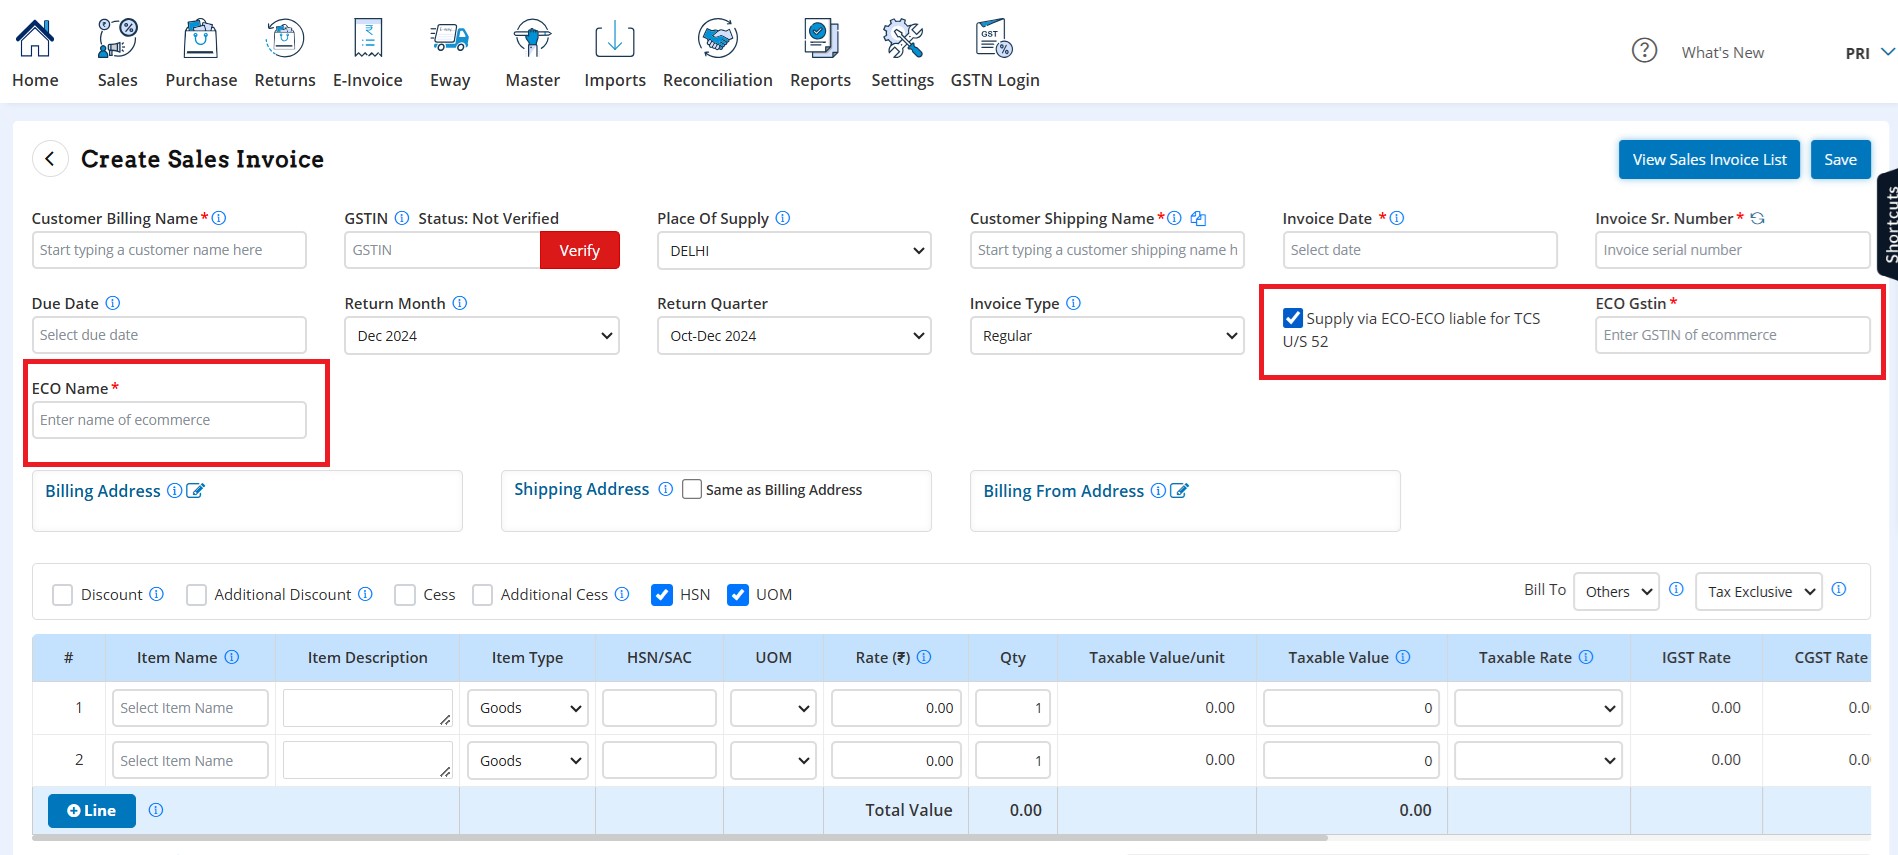Open the Reports module icon

coord(820,39)
